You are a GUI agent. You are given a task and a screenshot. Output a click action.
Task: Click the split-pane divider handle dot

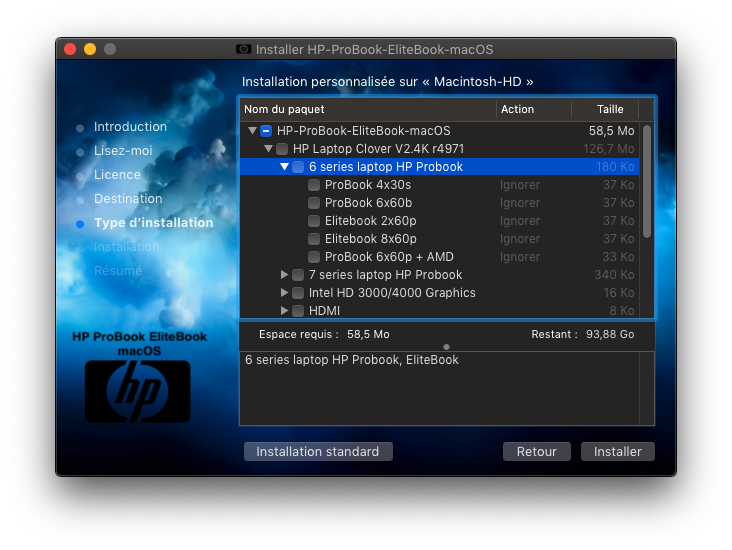(x=446, y=347)
